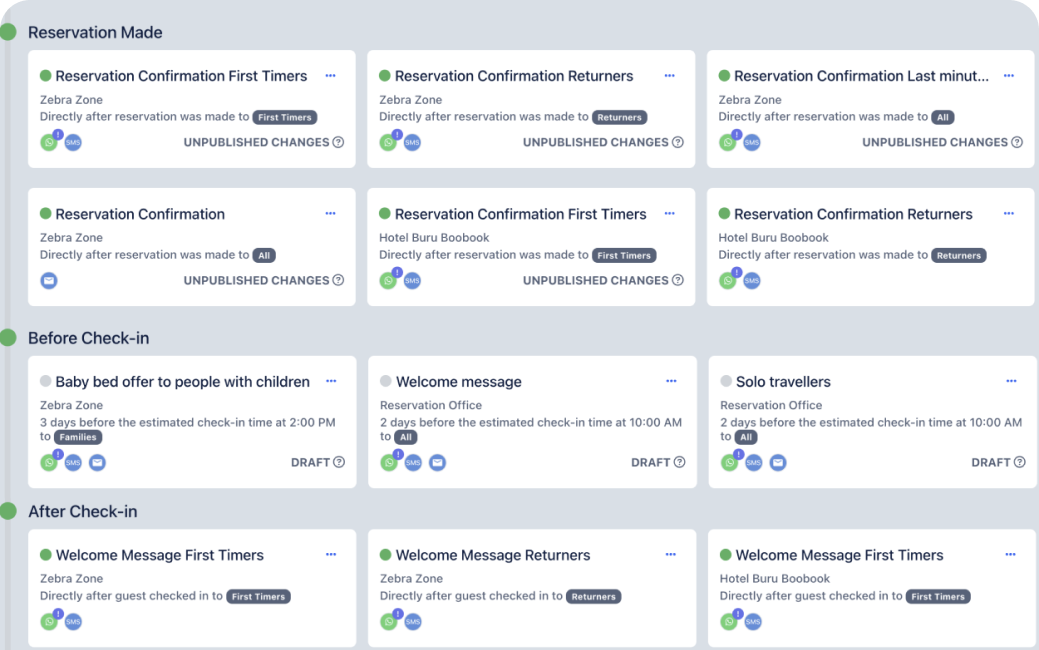Click email icon on Baby bed offer card

pyautogui.click(x=97, y=462)
